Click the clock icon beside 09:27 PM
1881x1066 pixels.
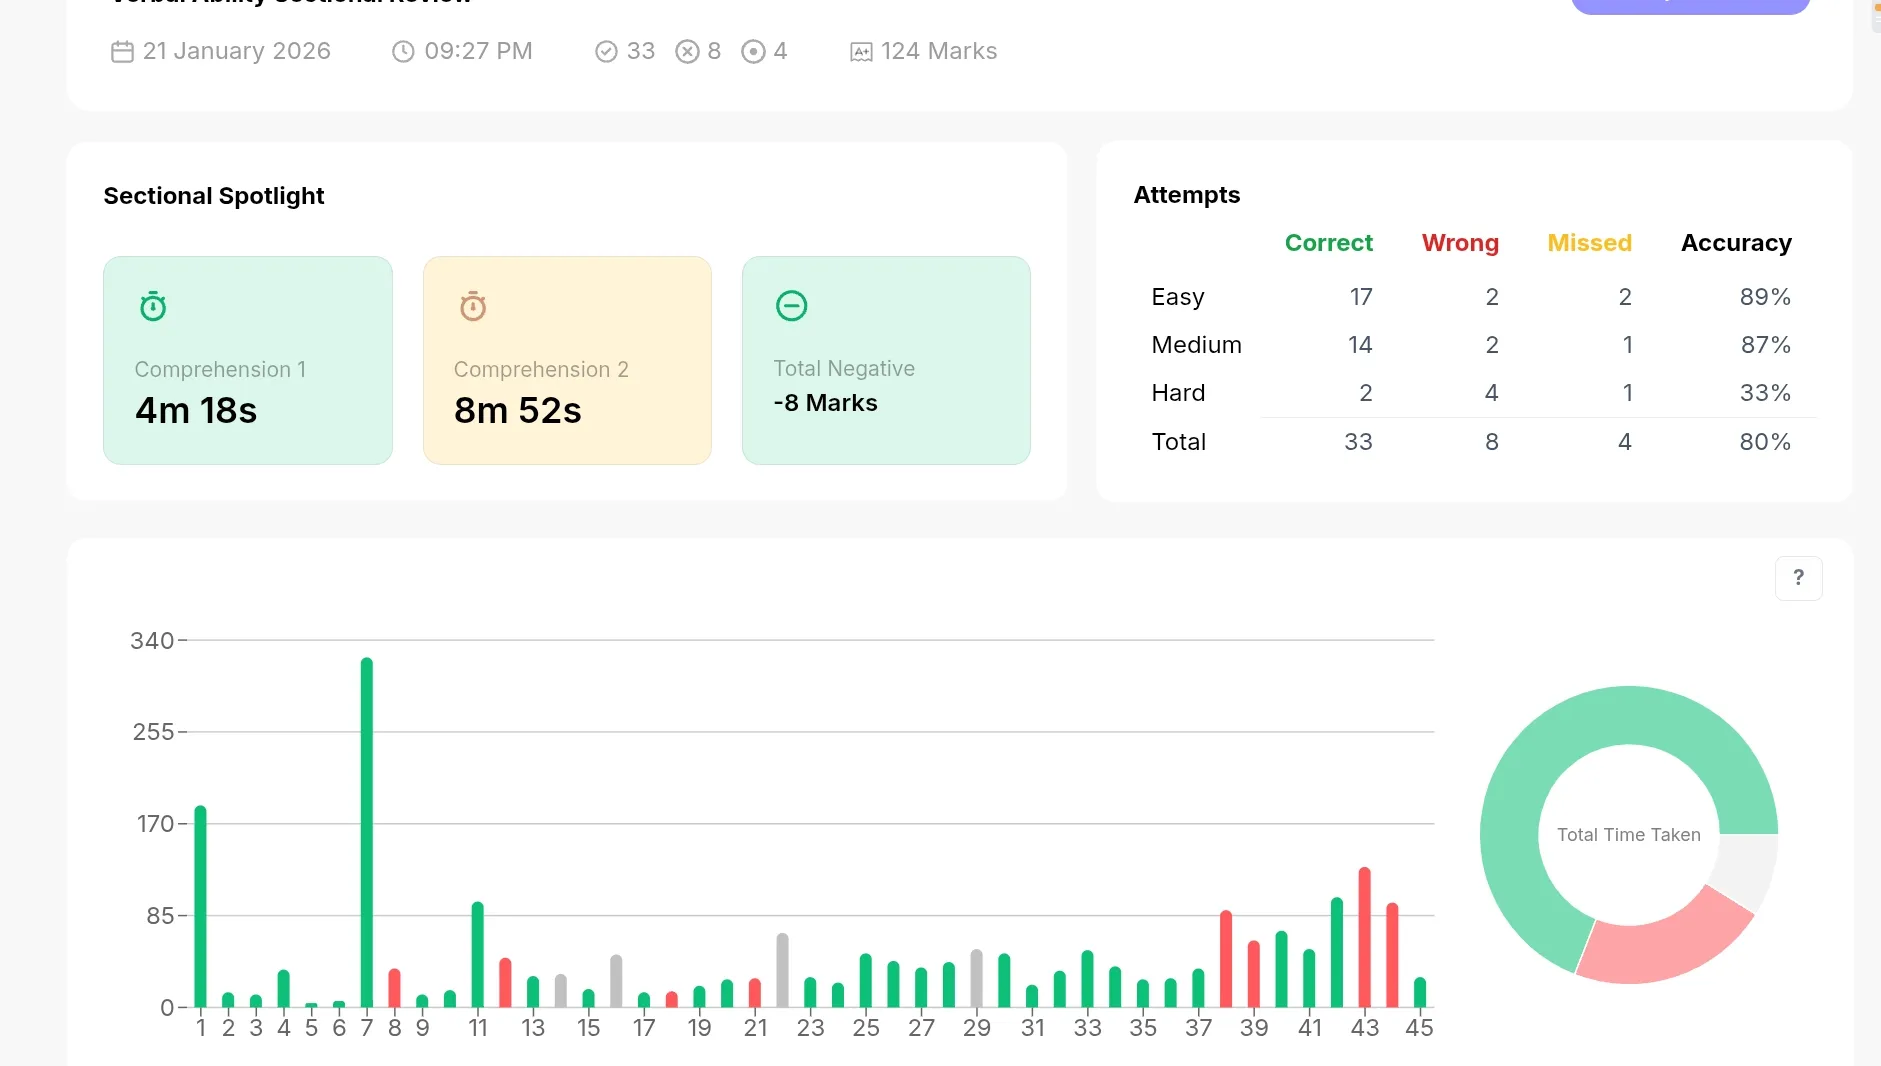click(x=403, y=52)
